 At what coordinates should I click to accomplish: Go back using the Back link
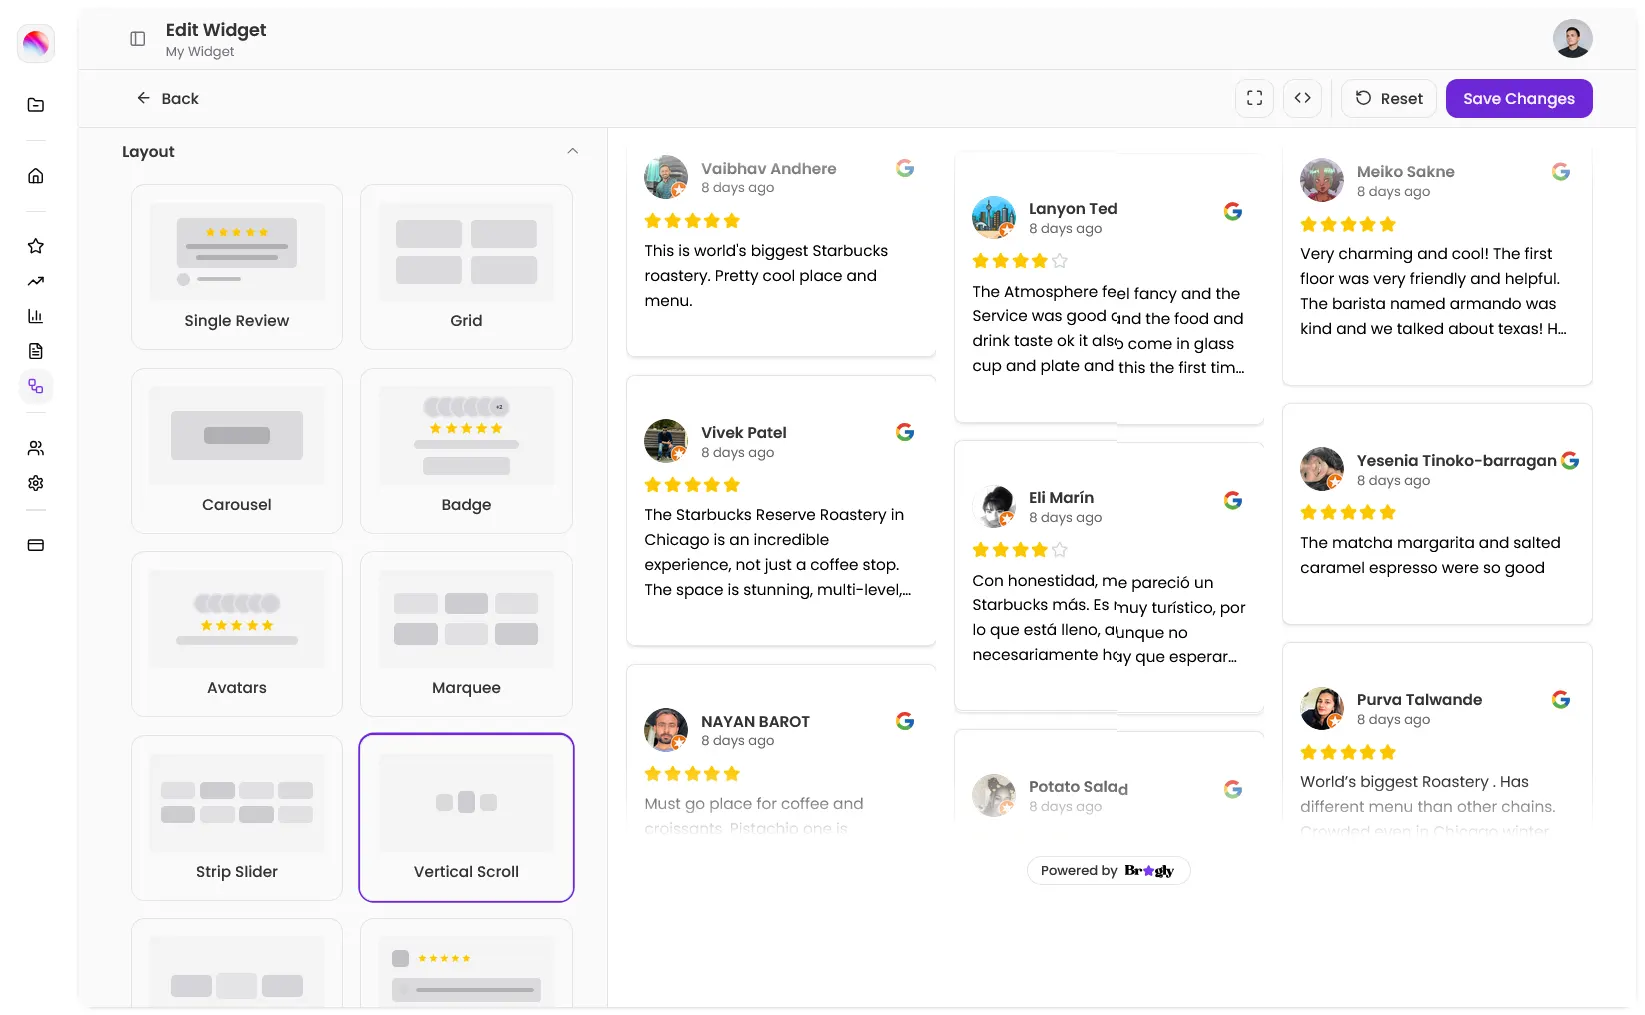(x=168, y=98)
